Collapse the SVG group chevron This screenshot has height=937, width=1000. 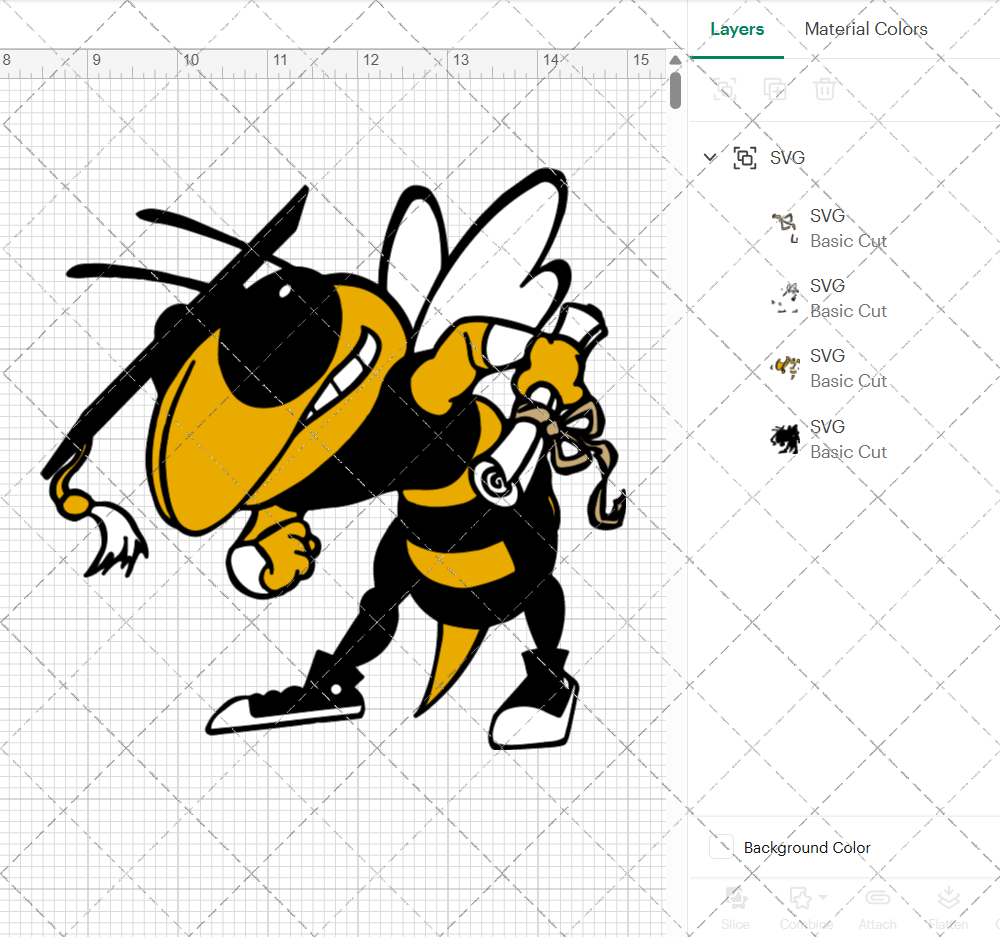[710, 157]
